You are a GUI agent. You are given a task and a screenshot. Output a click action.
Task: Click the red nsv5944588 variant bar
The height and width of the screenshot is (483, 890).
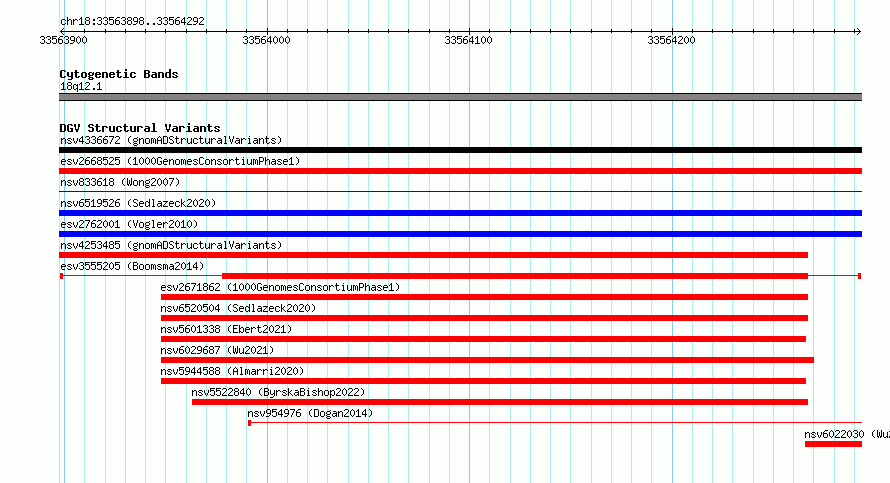(x=483, y=381)
